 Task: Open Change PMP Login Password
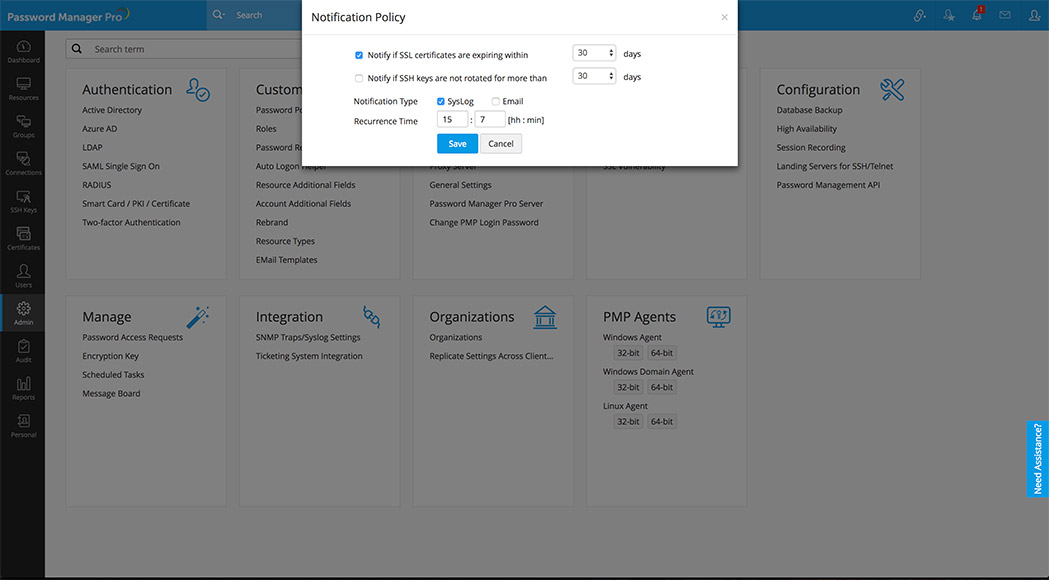(484, 223)
